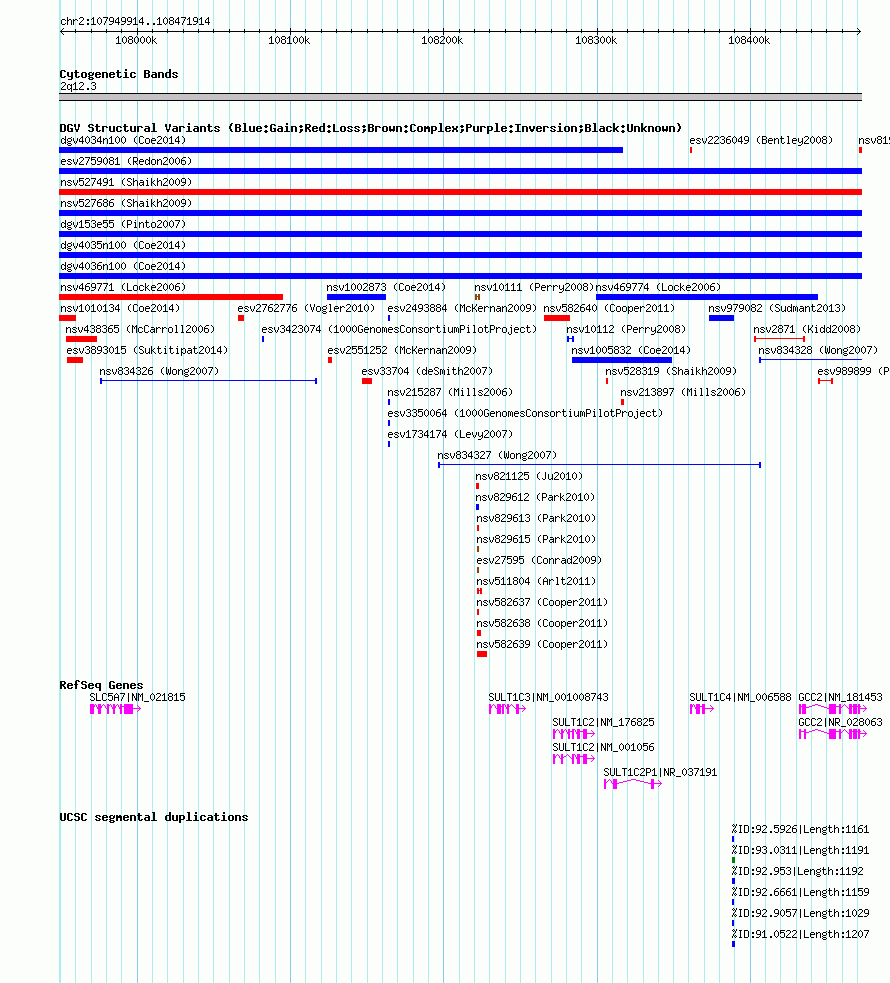Image resolution: width=890 pixels, height=983 pixels.
Task: Select the GCC2 NM_181453 gene glyph
Action: 833,709
